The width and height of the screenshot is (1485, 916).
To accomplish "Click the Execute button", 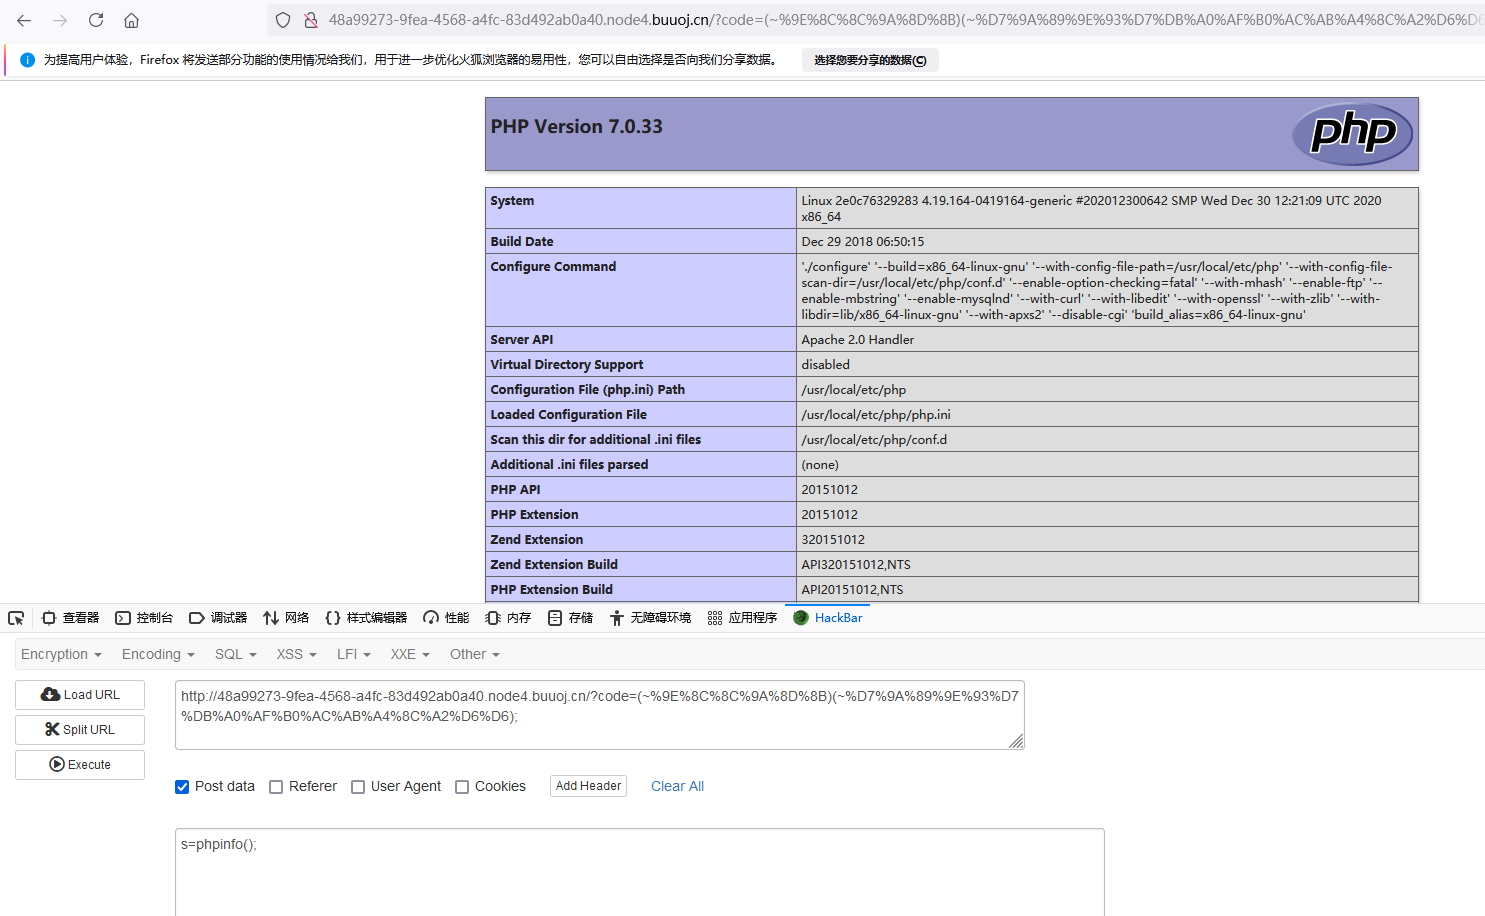I will (80, 765).
